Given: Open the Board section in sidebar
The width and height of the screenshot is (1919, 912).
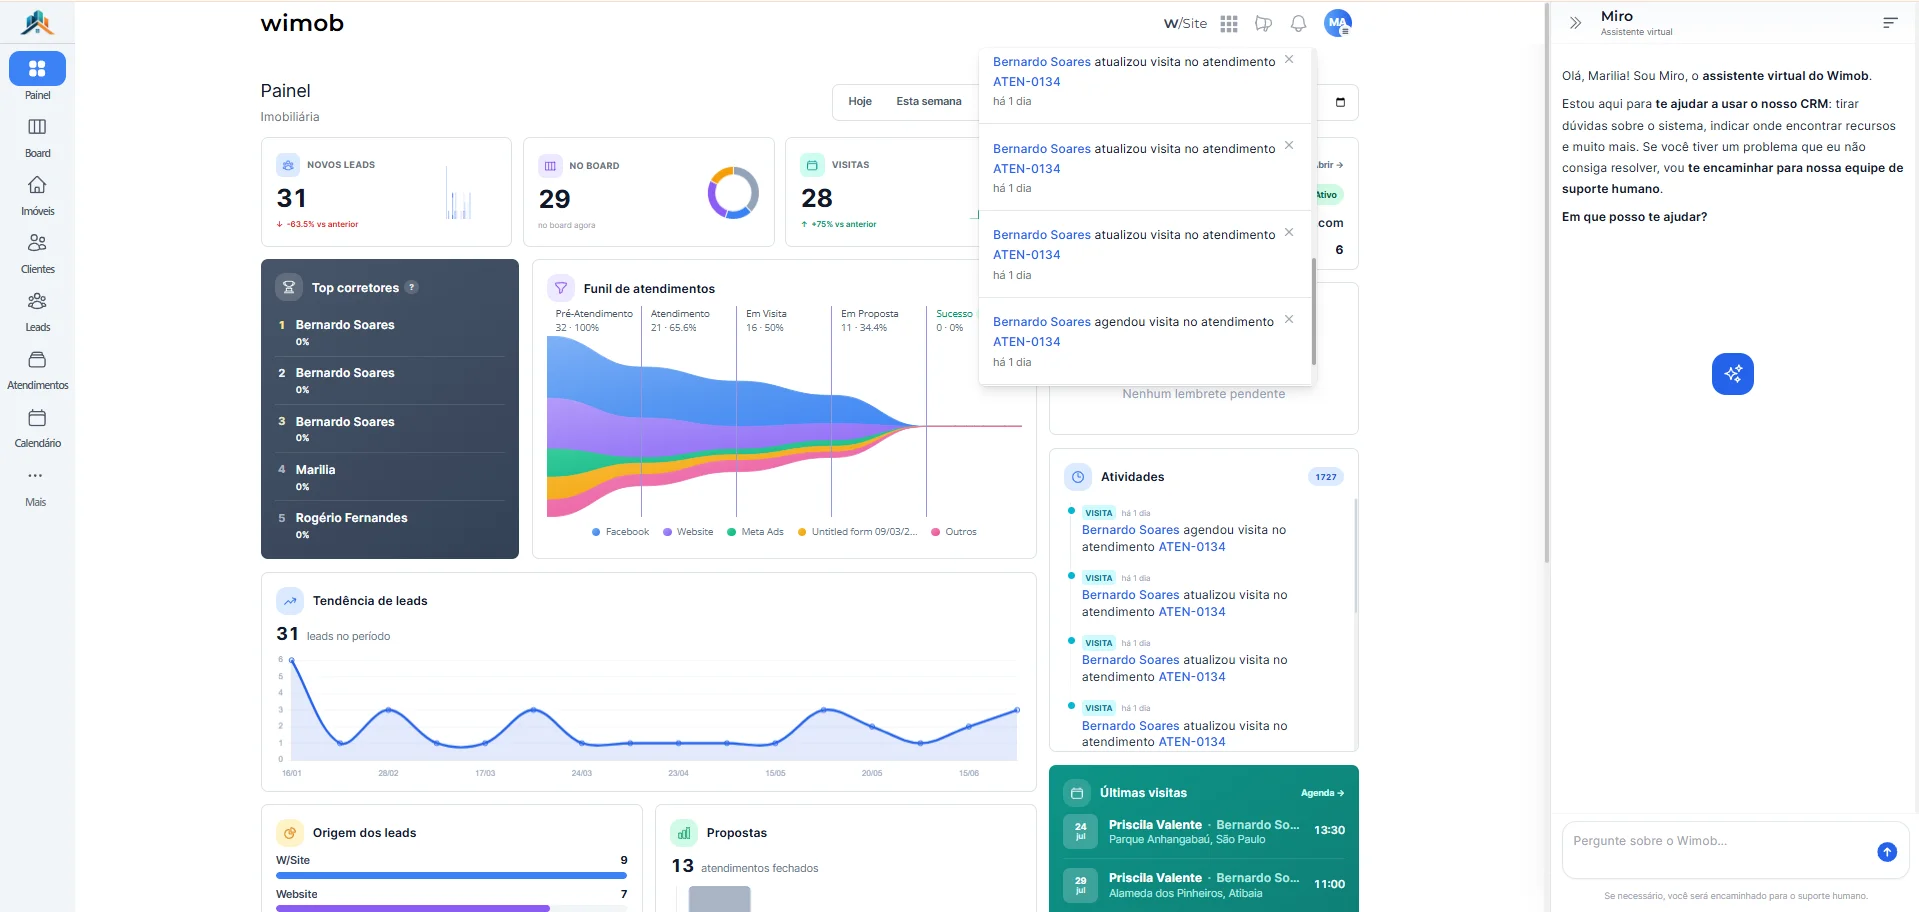Looking at the screenshot, I should coord(37,137).
